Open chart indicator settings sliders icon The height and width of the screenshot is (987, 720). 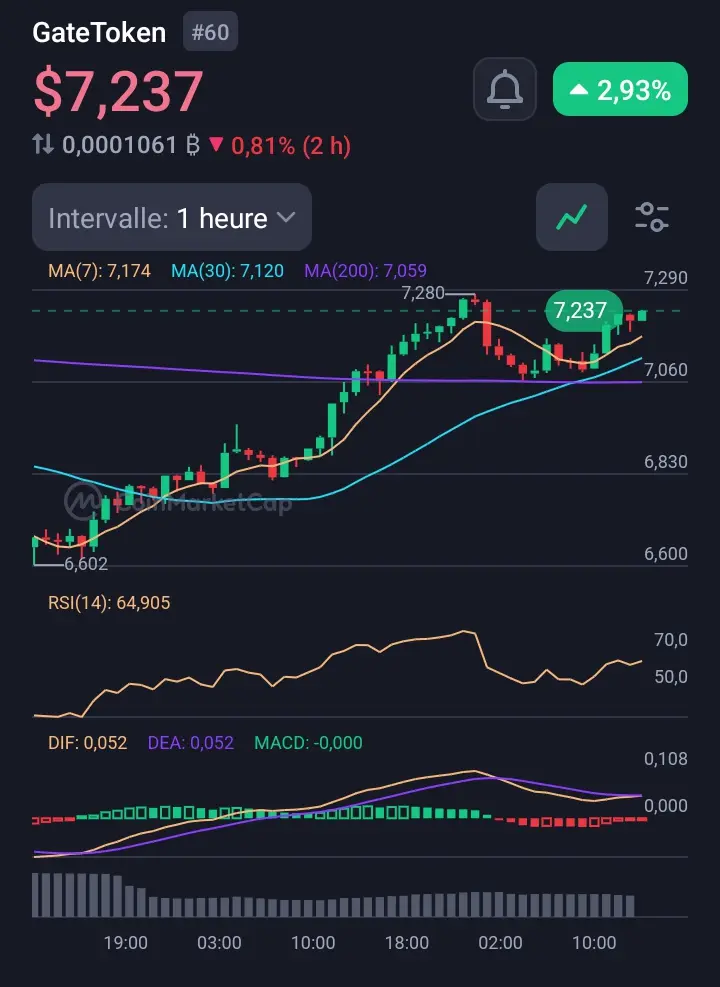click(651, 217)
